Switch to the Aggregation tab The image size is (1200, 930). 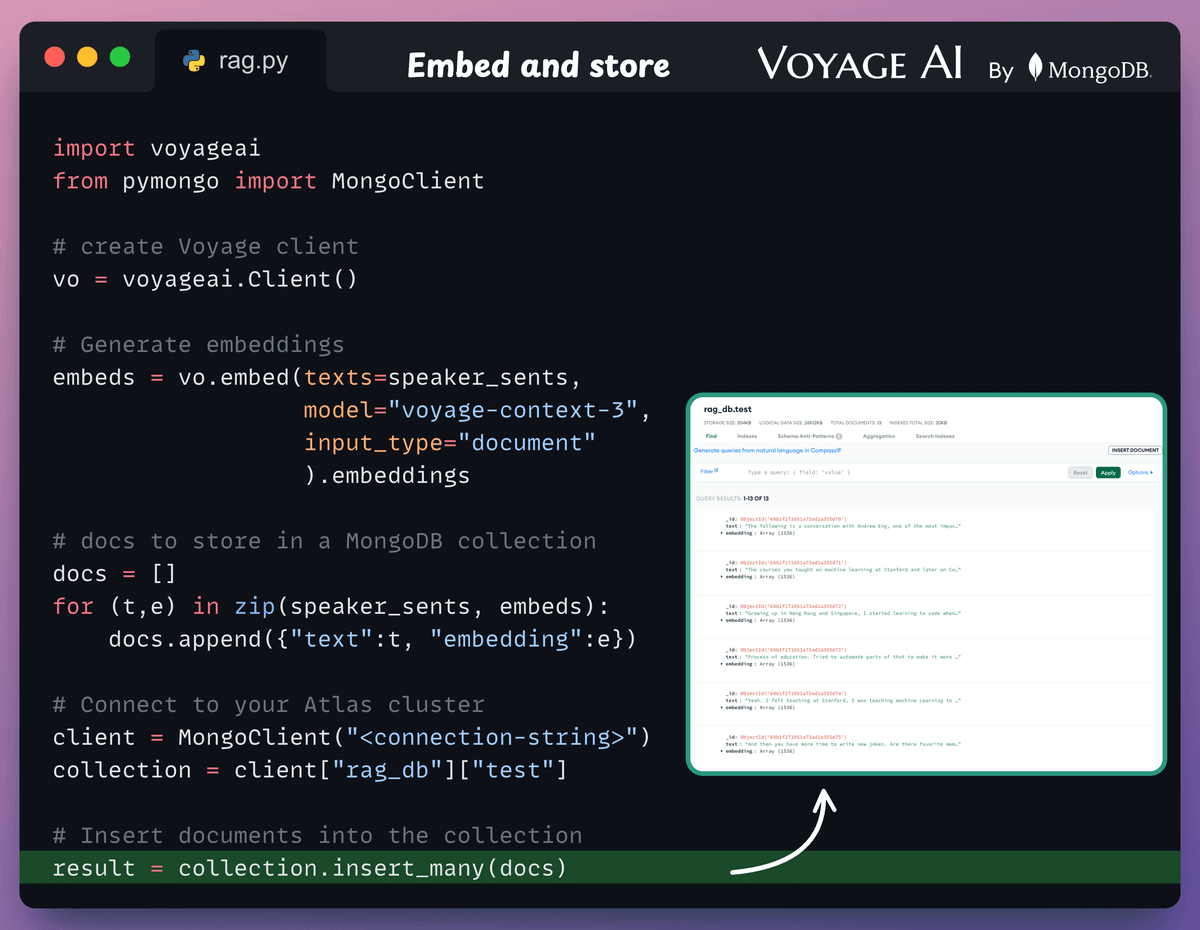(879, 436)
